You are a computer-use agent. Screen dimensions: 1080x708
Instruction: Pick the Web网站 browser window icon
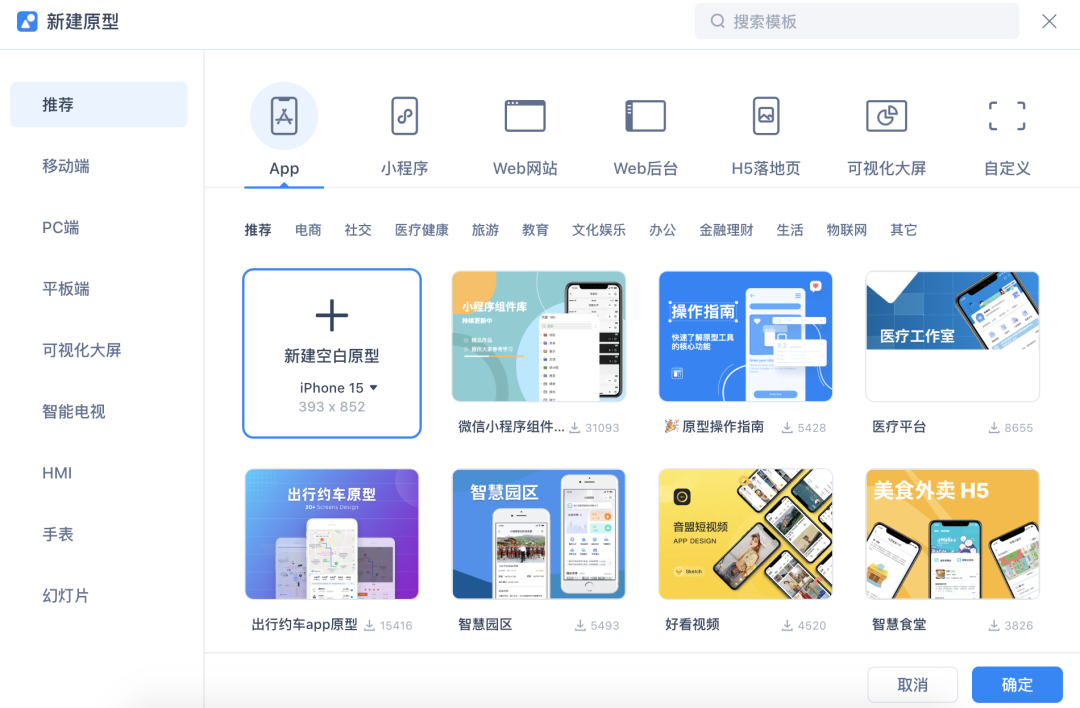pos(525,116)
